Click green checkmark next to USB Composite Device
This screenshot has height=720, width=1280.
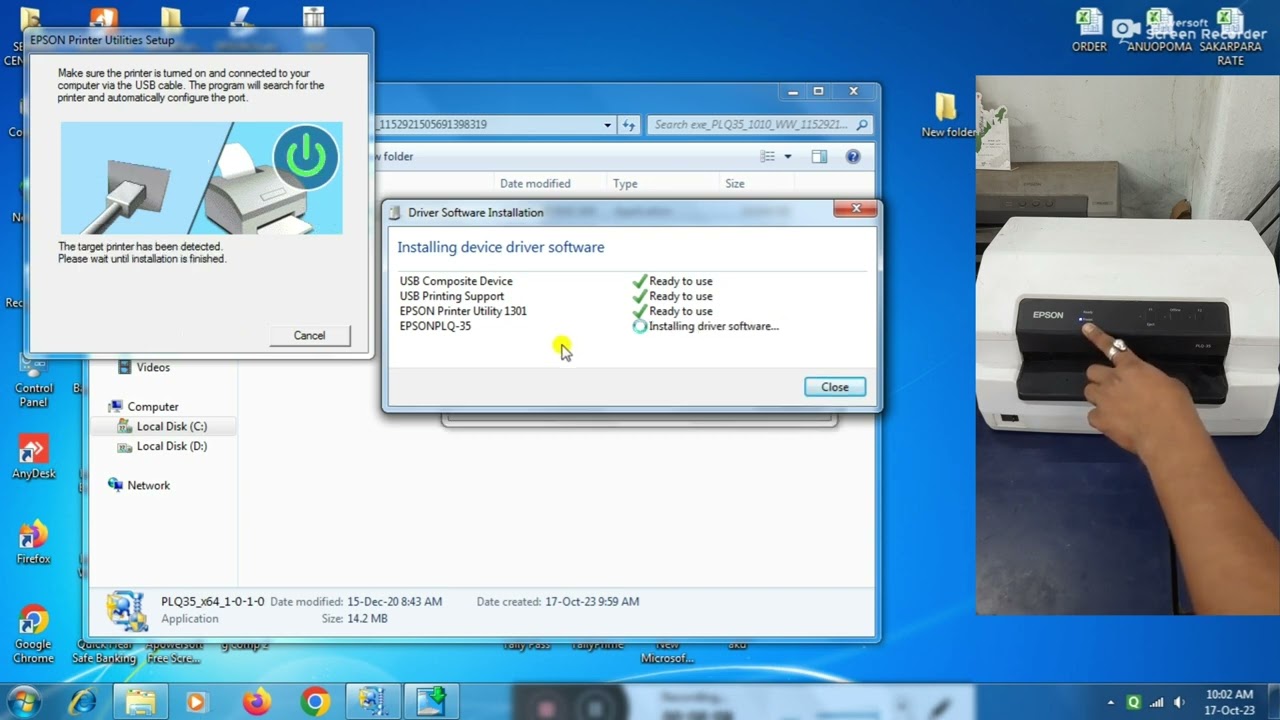pos(640,281)
